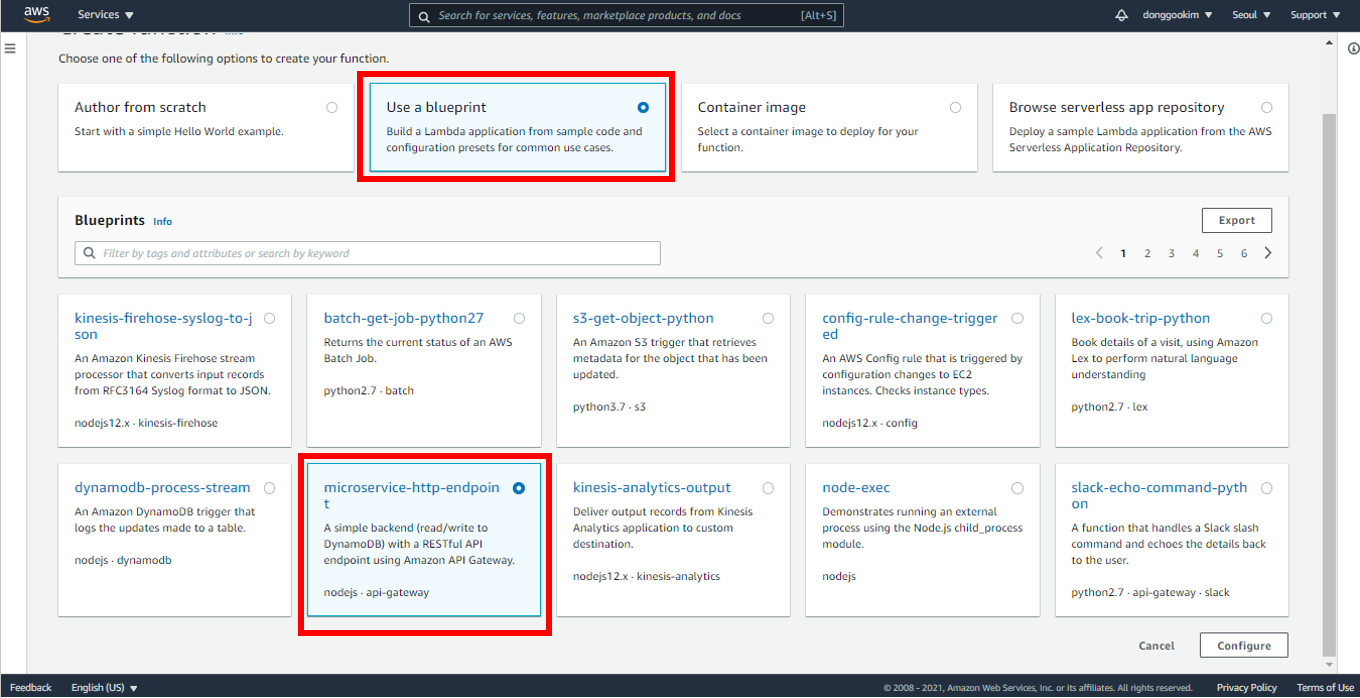The image size is (1360, 698).
Task: Open the Privacy Policy link
Action: 1247,688
